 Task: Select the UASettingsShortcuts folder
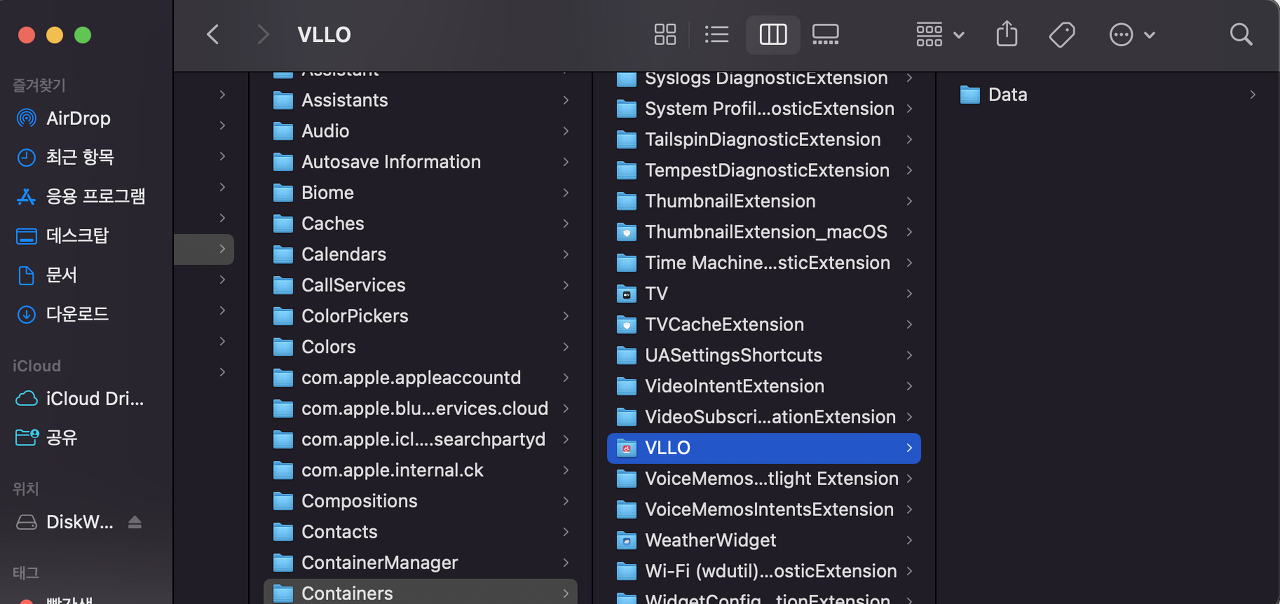[x=764, y=355]
